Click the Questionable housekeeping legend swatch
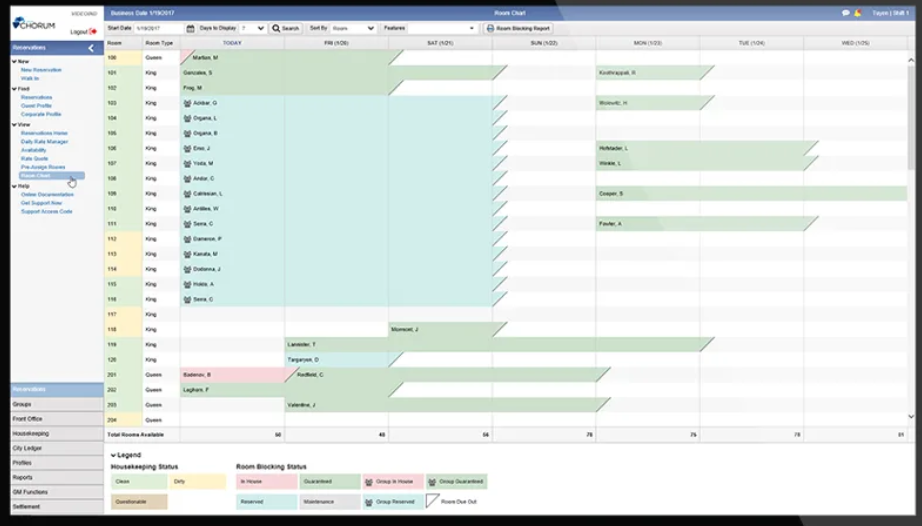 coord(139,502)
